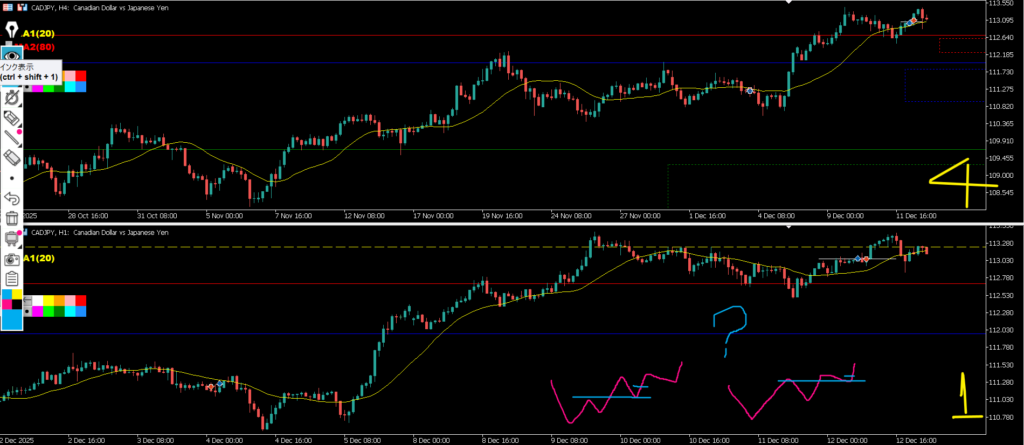
Task: Select the highlighter marker tool
Action: point(12,119)
